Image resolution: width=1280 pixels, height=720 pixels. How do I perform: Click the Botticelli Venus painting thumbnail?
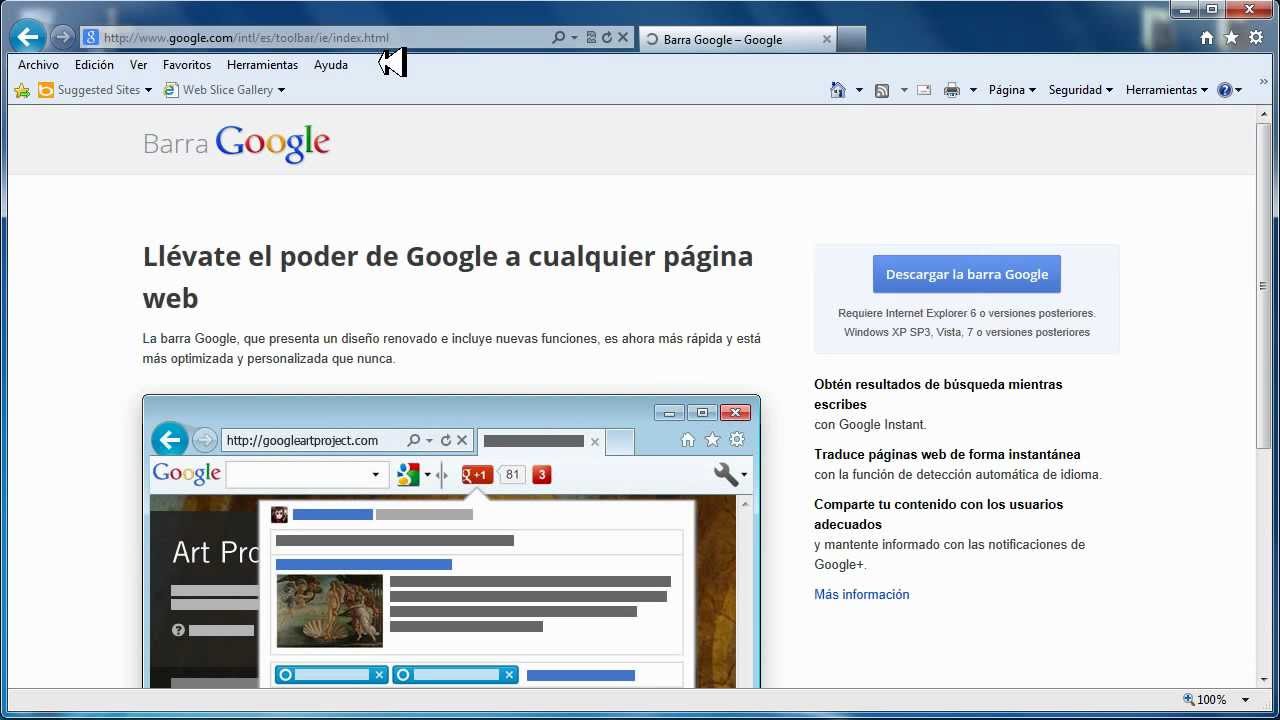point(330,611)
